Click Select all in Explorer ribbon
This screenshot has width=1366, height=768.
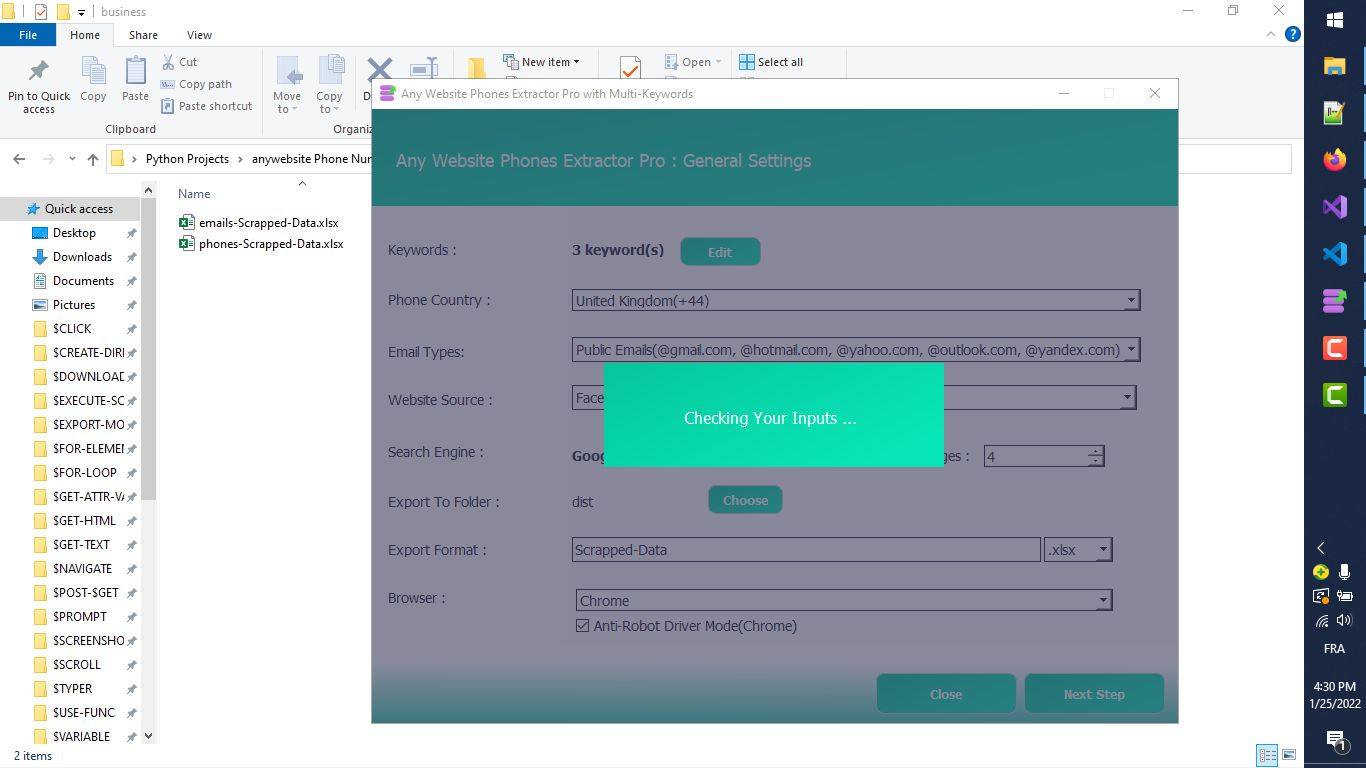coord(771,62)
